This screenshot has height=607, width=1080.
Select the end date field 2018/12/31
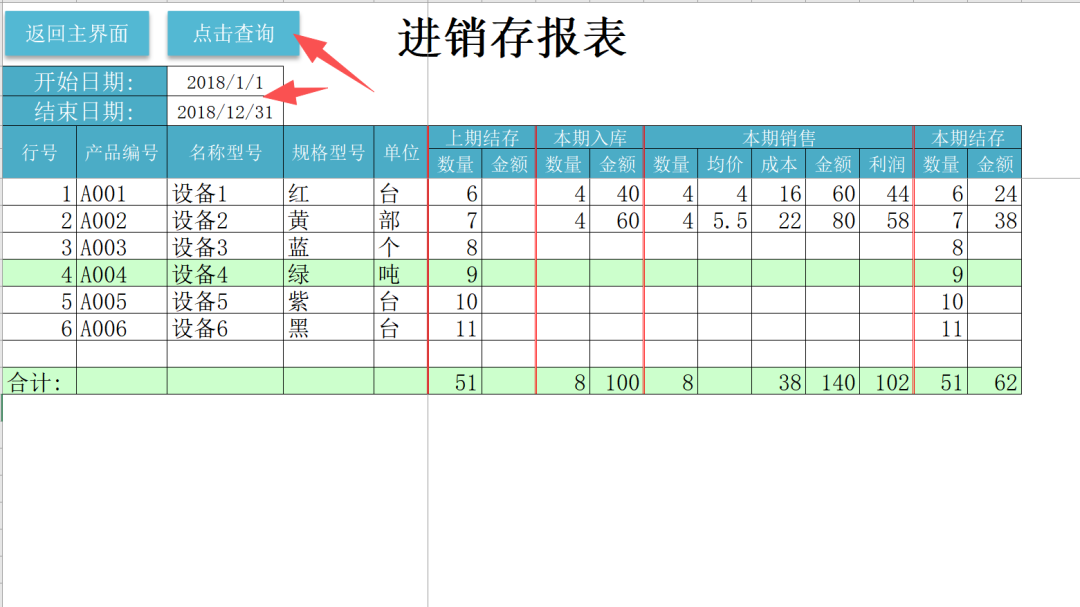tap(225, 112)
